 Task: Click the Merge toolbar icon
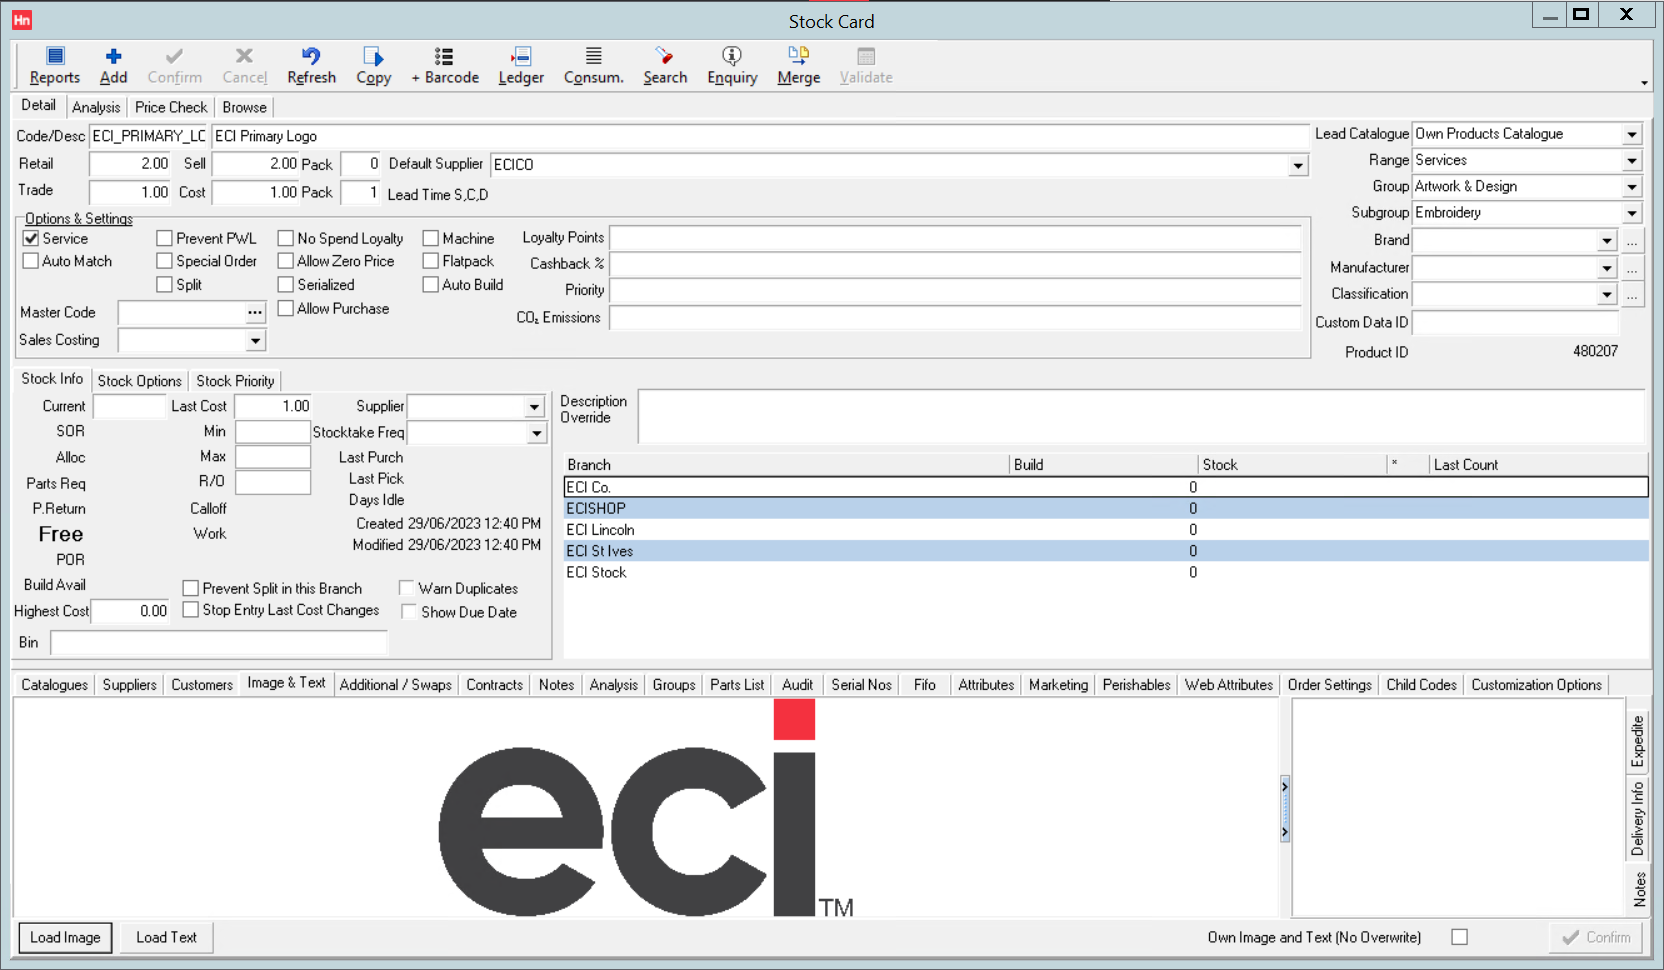(x=798, y=66)
